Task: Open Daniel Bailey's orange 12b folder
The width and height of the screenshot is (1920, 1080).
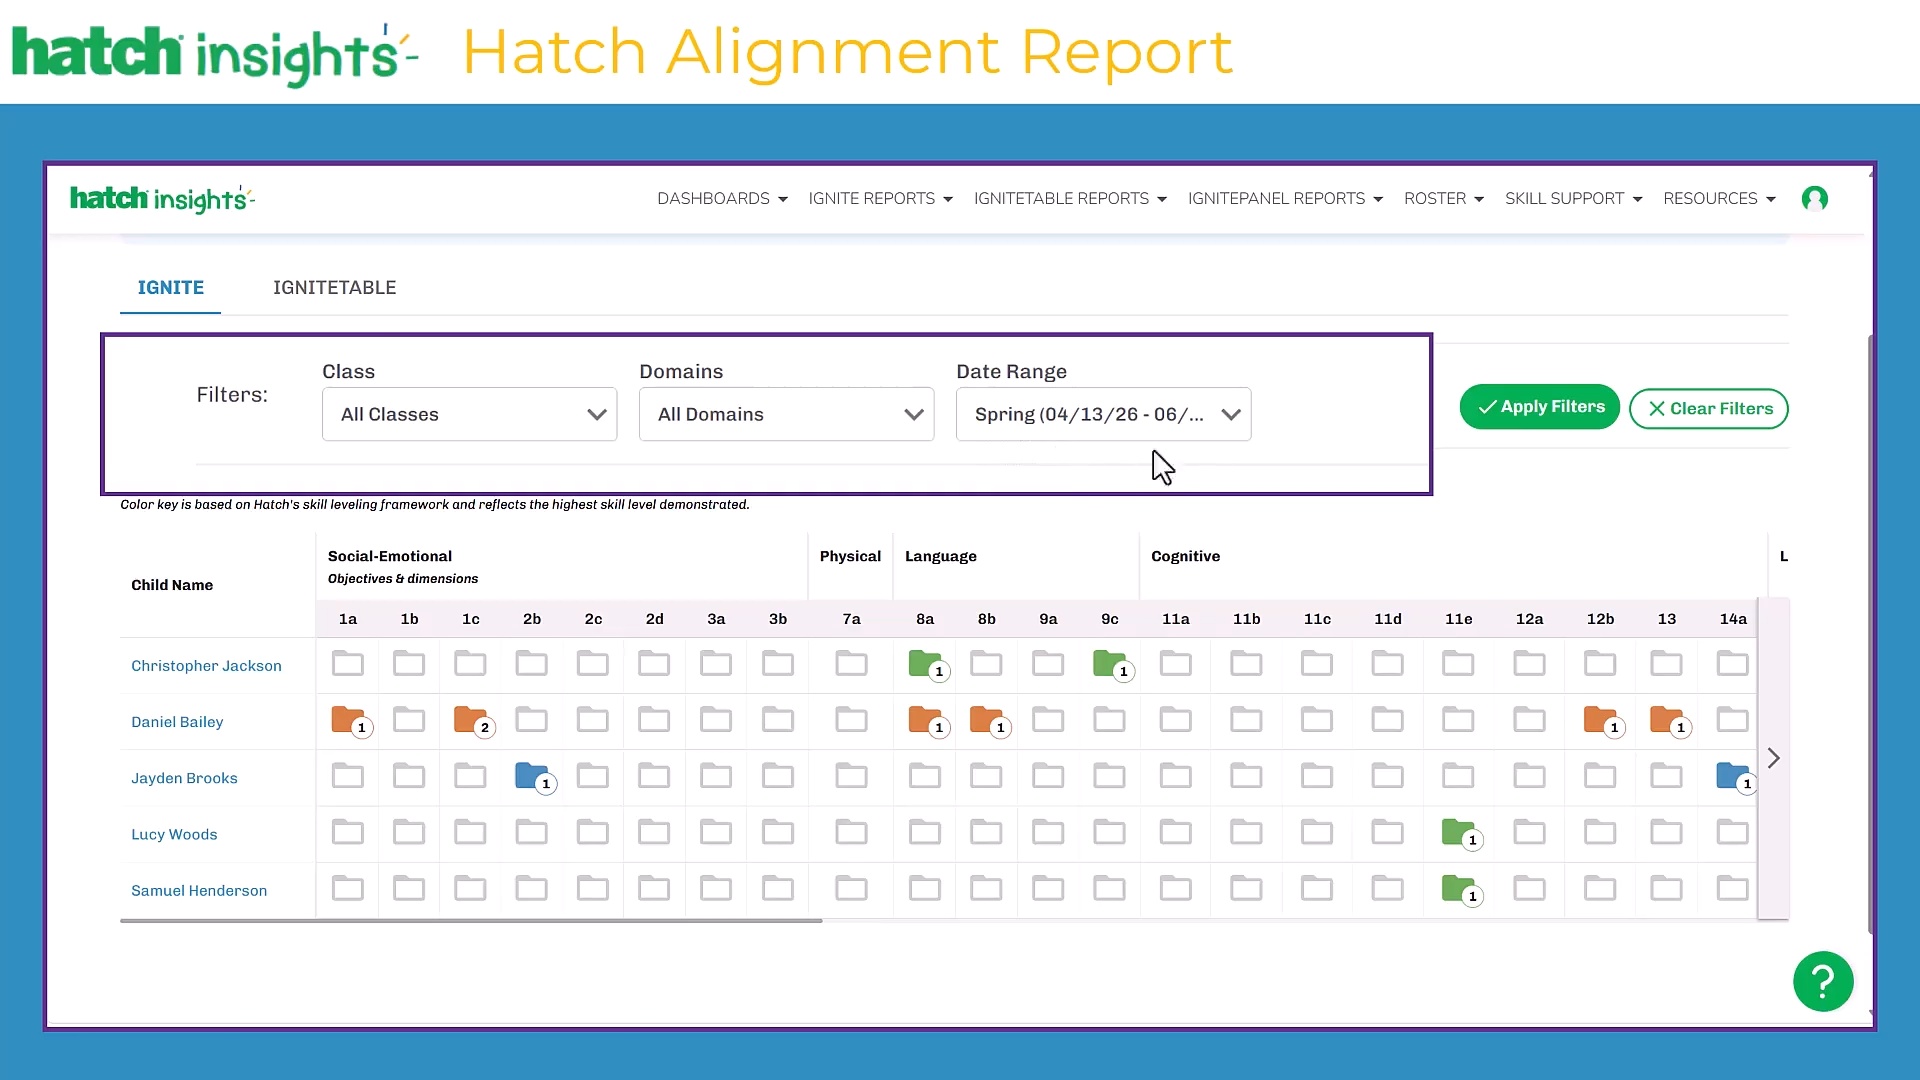Action: click(x=1601, y=720)
